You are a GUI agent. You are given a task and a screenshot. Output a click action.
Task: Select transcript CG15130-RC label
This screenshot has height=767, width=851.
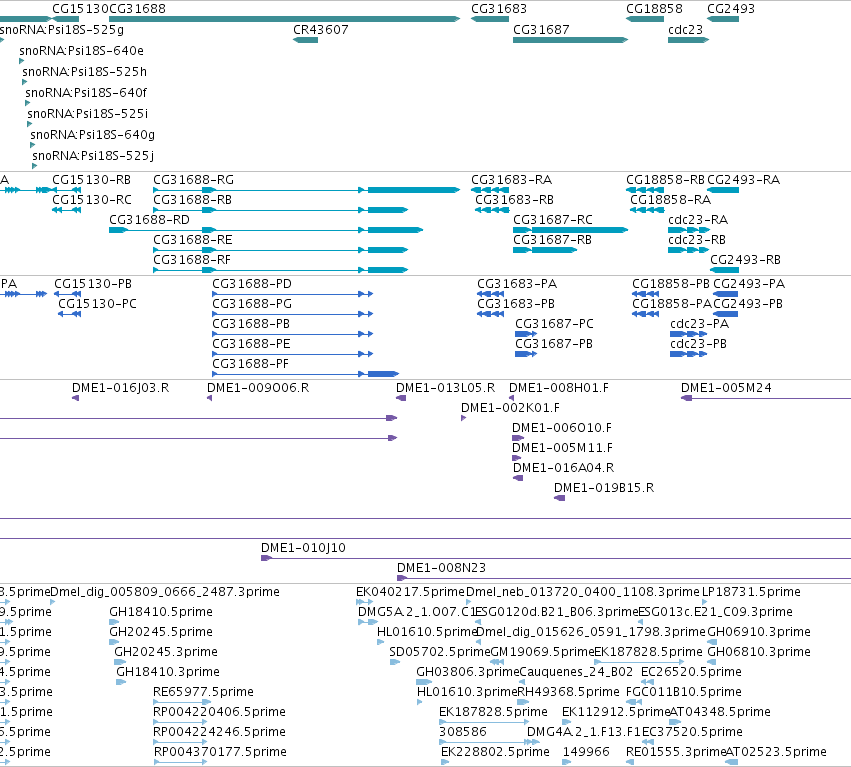(92, 200)
